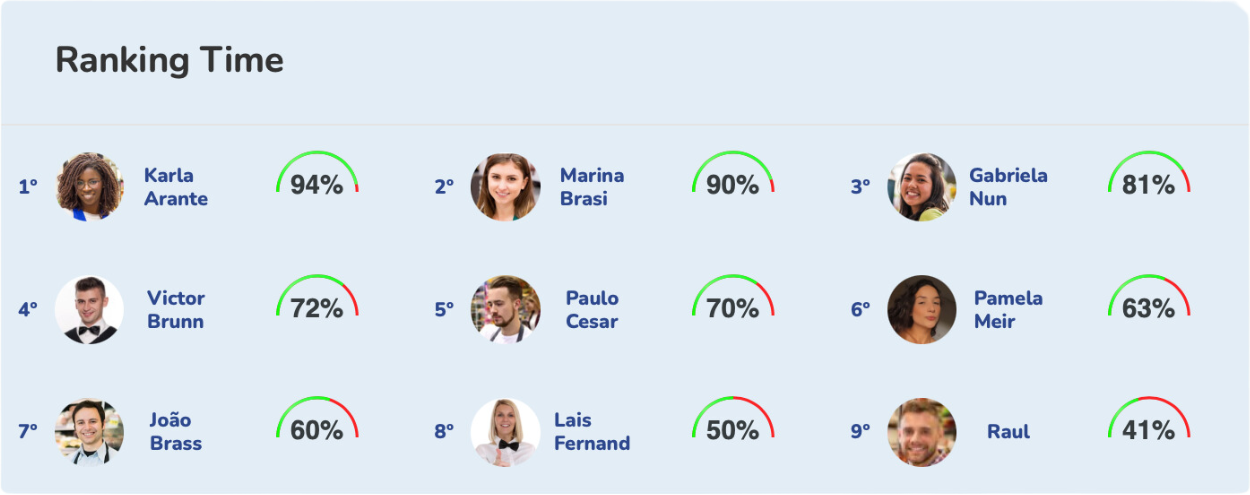The height and width of the screenshot is (495, 1250).
Task: Click the 5º rank label
Action: [444, 310]
